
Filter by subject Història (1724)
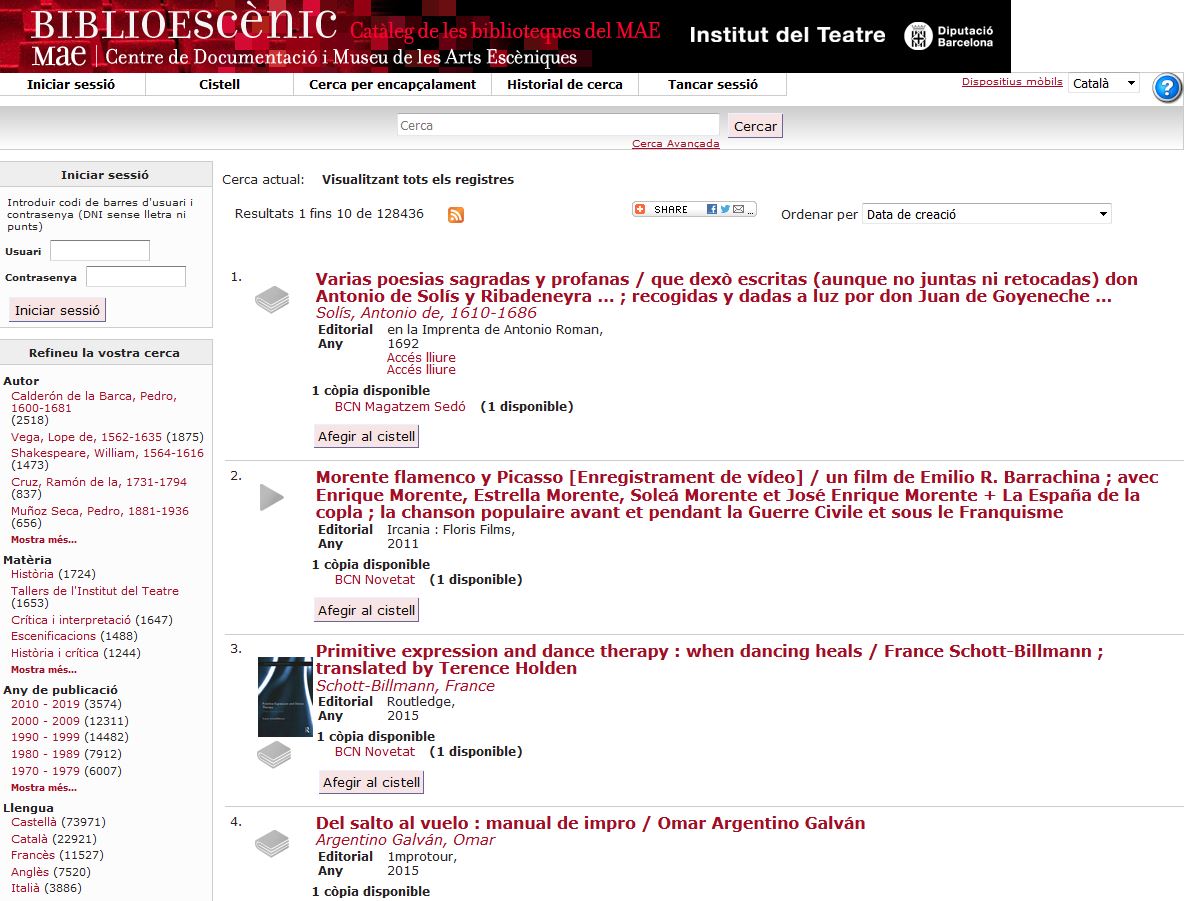(32, 575)
